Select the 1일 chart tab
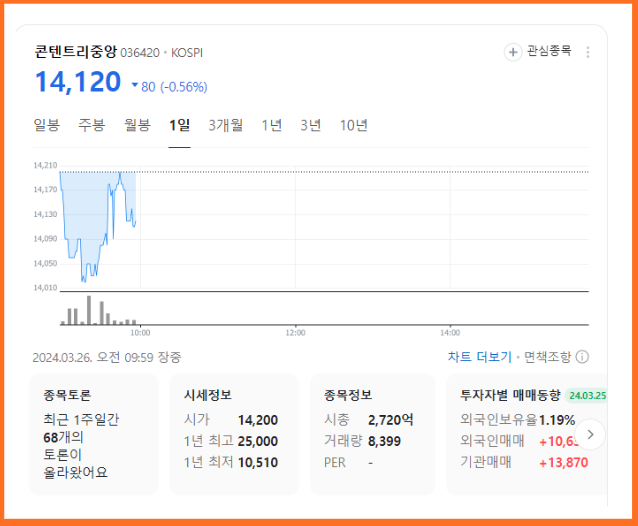638x526 pixels. pos(179,125)
